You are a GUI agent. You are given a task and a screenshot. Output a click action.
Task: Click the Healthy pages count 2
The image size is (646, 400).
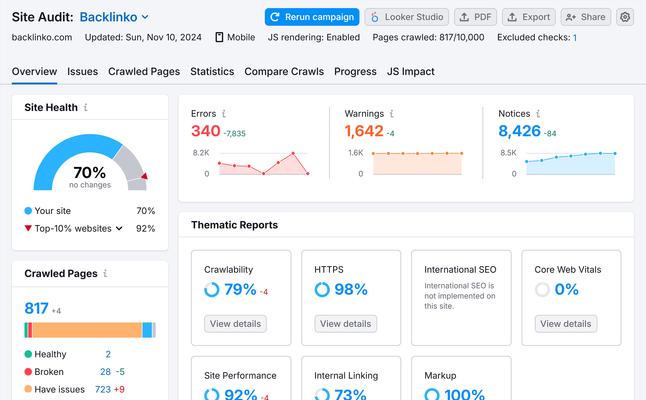tap(108, 354)
